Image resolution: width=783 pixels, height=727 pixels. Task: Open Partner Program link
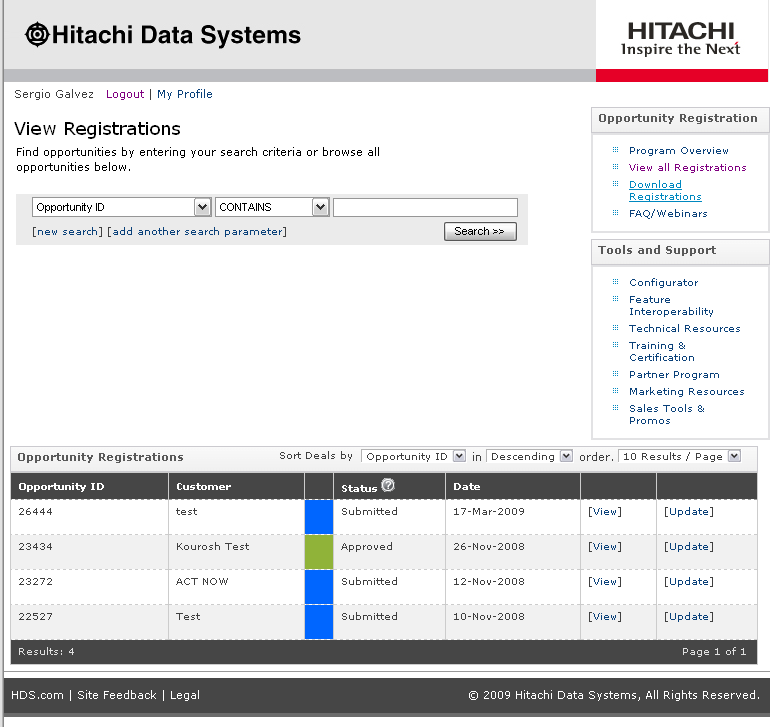point(674,374)
